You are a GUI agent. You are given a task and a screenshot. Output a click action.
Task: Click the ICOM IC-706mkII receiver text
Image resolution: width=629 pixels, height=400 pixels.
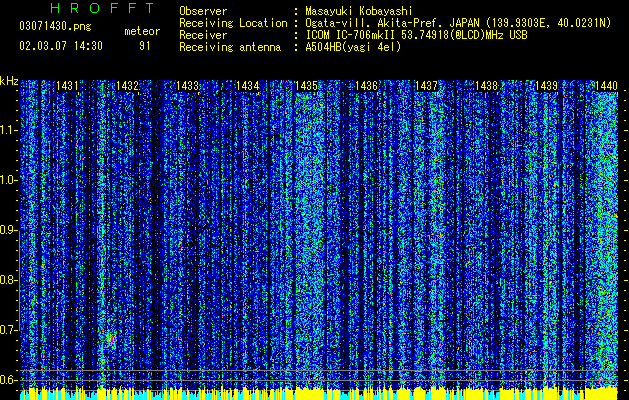pos(416,35)
